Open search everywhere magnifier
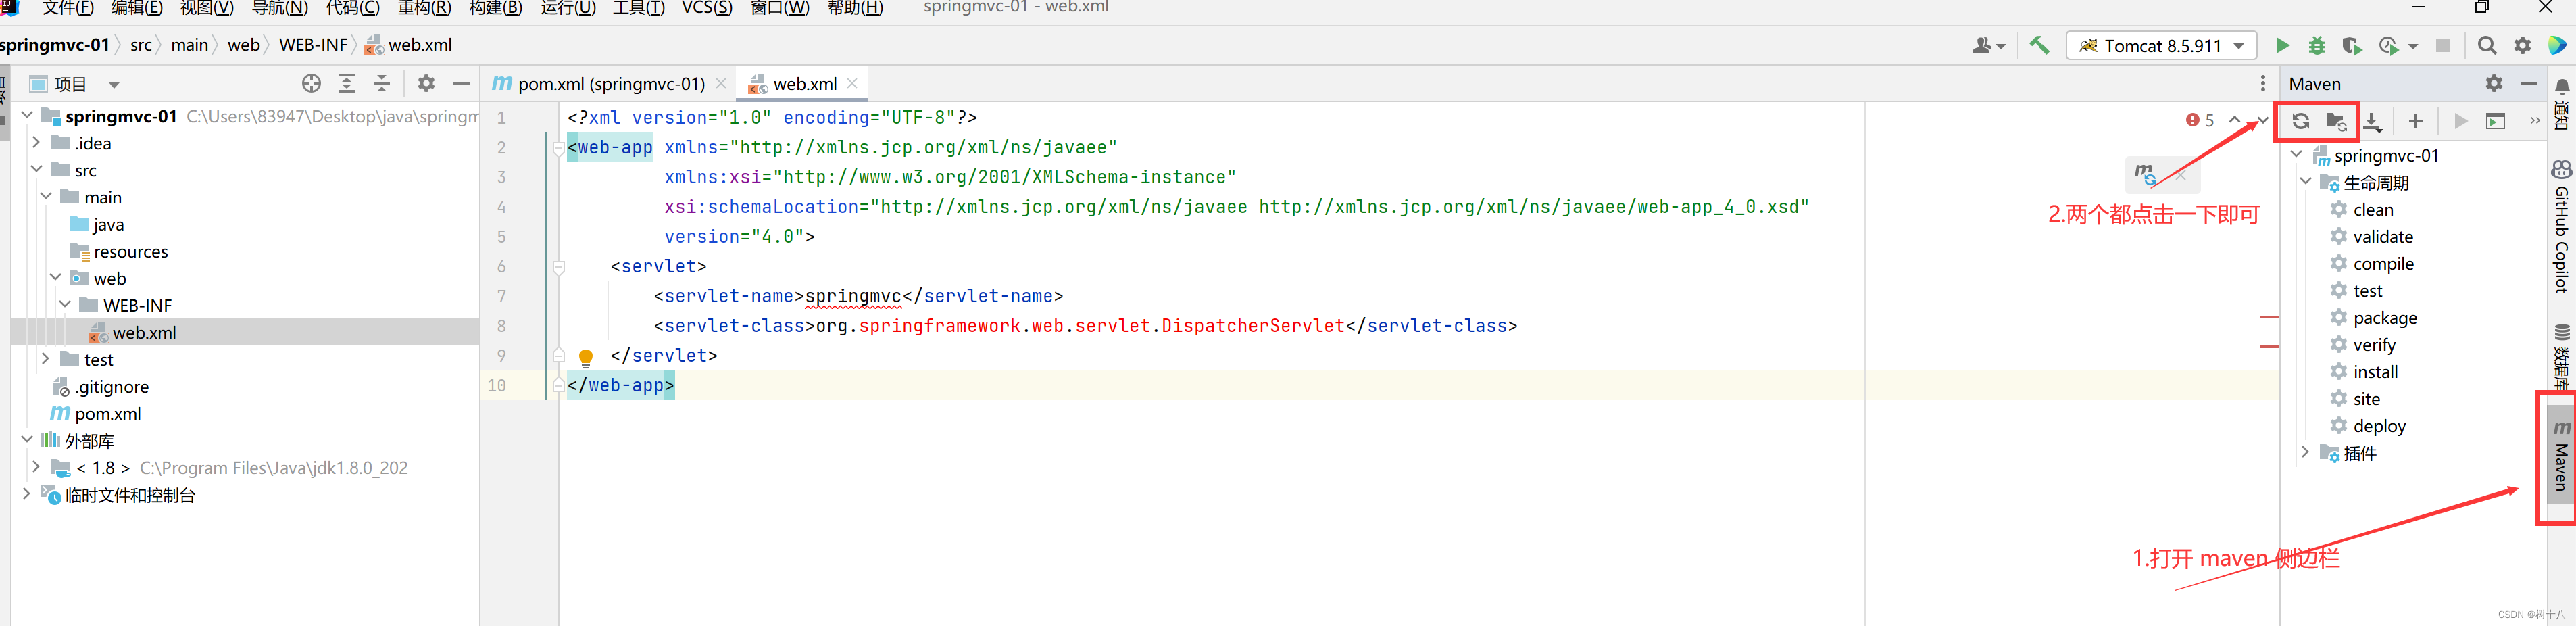The width and height of the screenshot is (2576, 626). point(2487,45)
